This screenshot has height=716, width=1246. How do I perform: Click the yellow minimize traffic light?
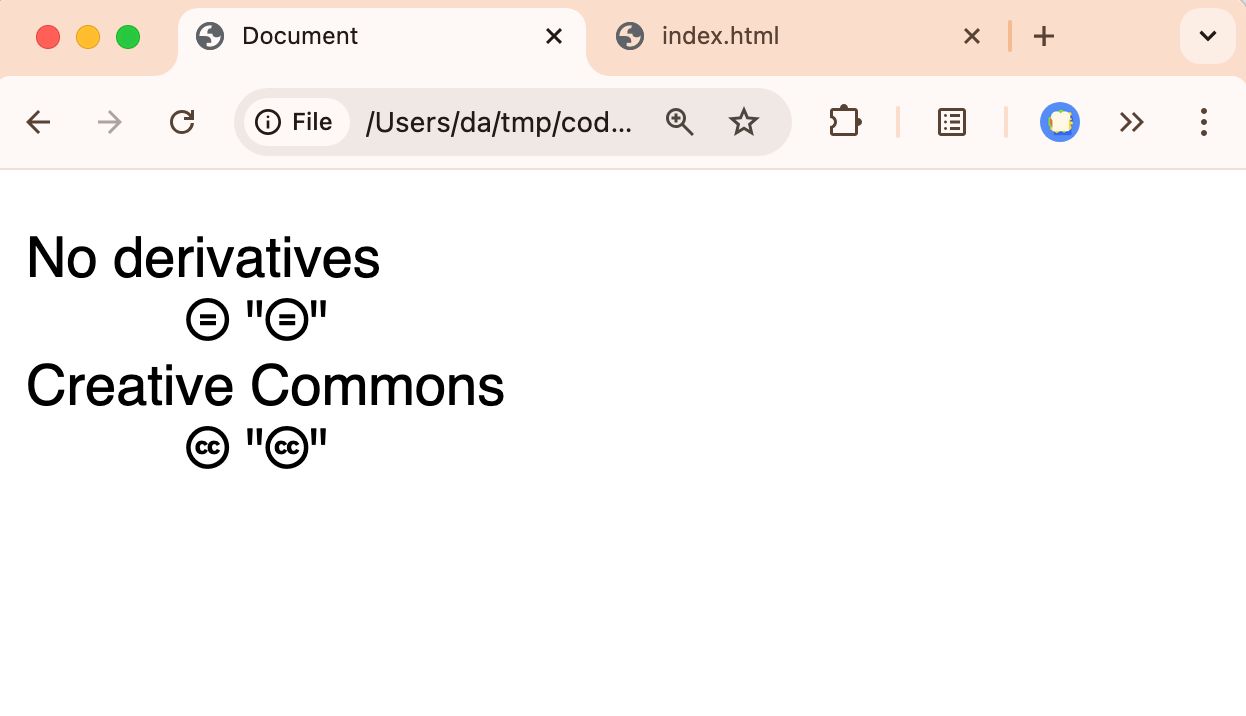[x=88, y=36]
